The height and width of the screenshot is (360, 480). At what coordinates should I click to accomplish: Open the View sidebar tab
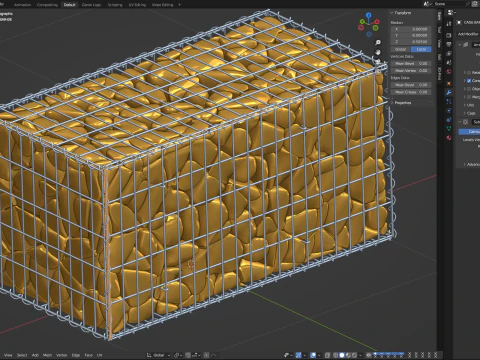(x=440, y=43)
